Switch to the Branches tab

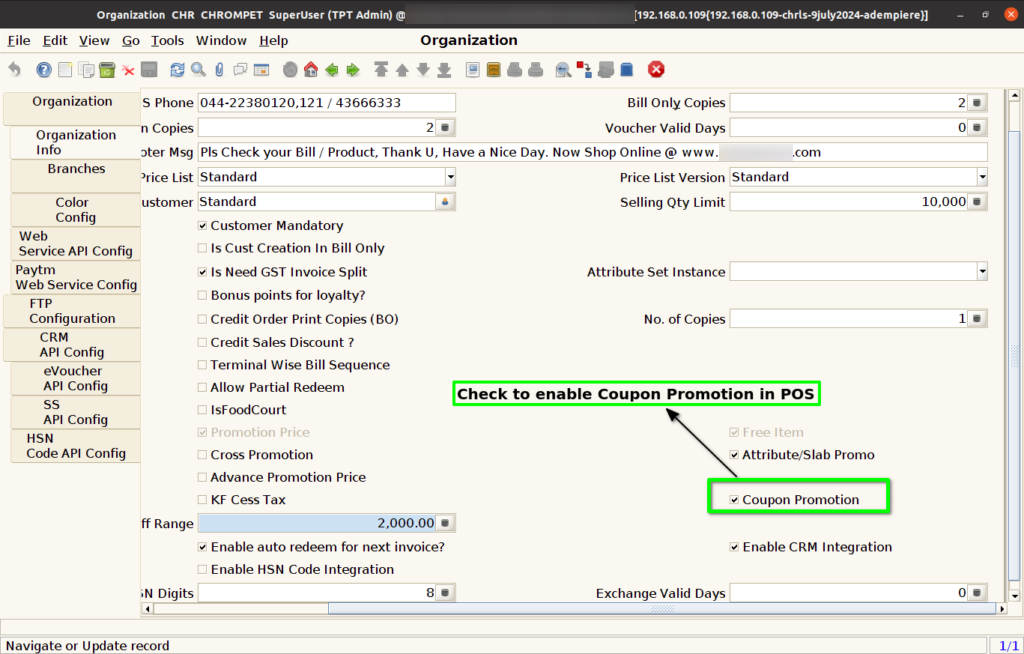[76, 176]
